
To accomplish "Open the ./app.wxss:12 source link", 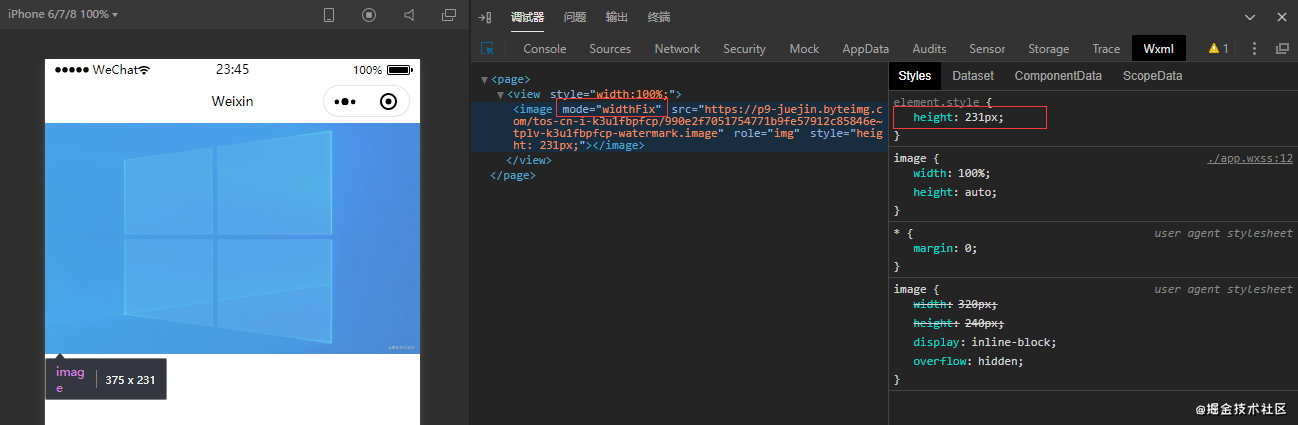I will pyautogui.click(x=1250, y=158).
